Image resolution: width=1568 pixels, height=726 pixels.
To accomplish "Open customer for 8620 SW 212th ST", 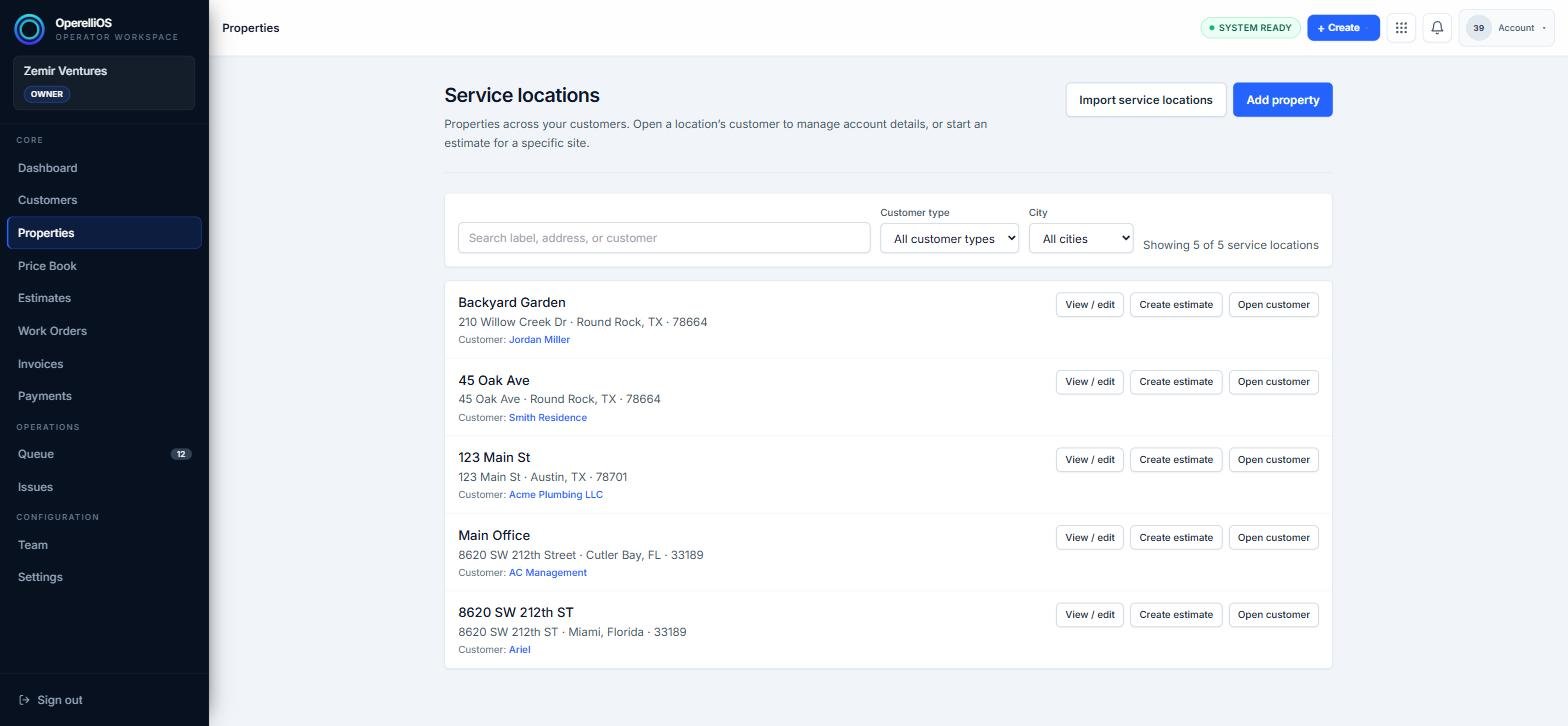I will point(1274,615).
